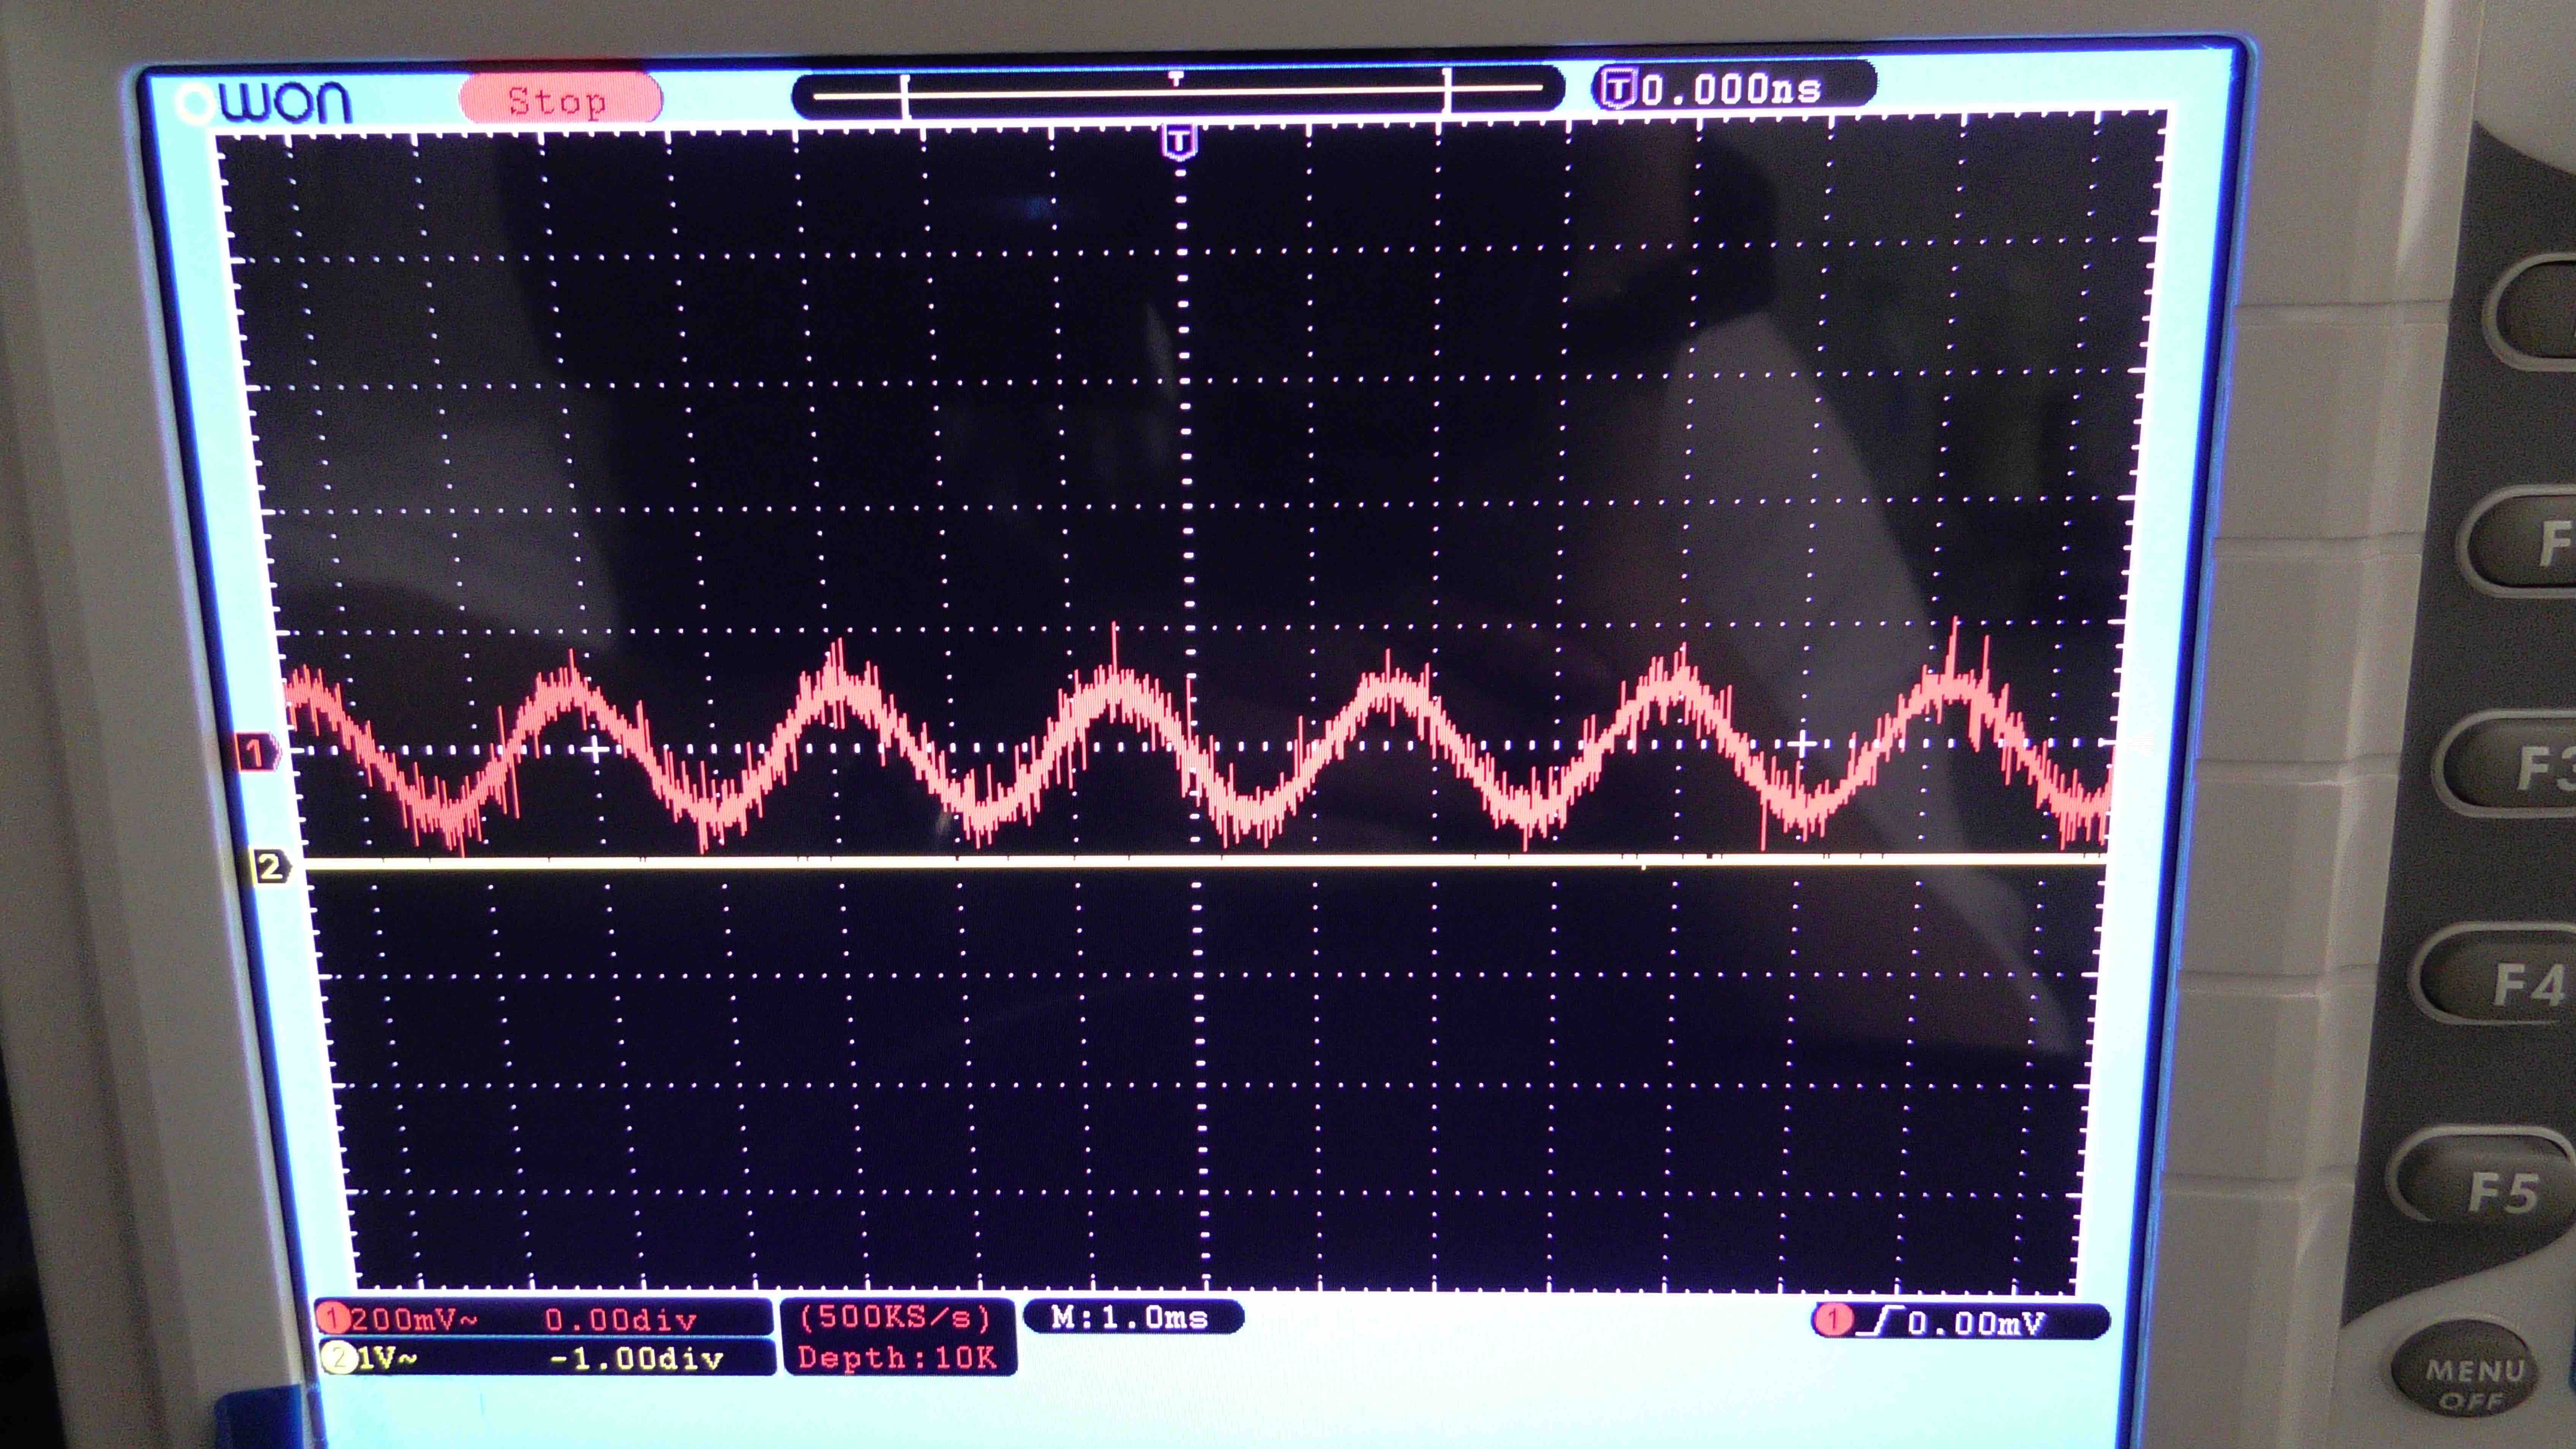The height and width of the screenshot is (1449, 2576).
Task: Click the channel 2 1V scale readout
Action: pos(388,1358)
